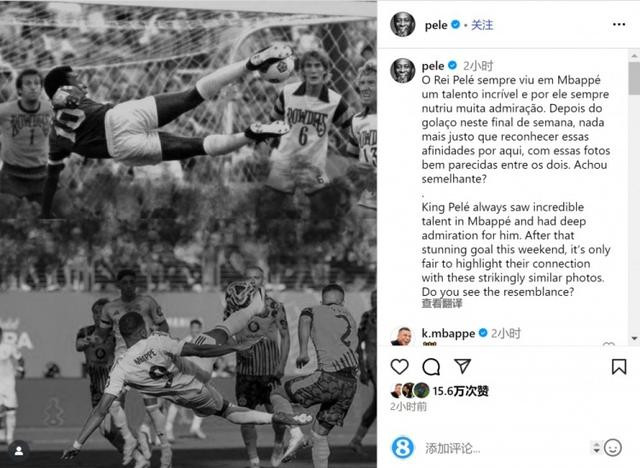Click 查看翻译 to view translation
The image size is (640, 468).
tap(442, 304)
